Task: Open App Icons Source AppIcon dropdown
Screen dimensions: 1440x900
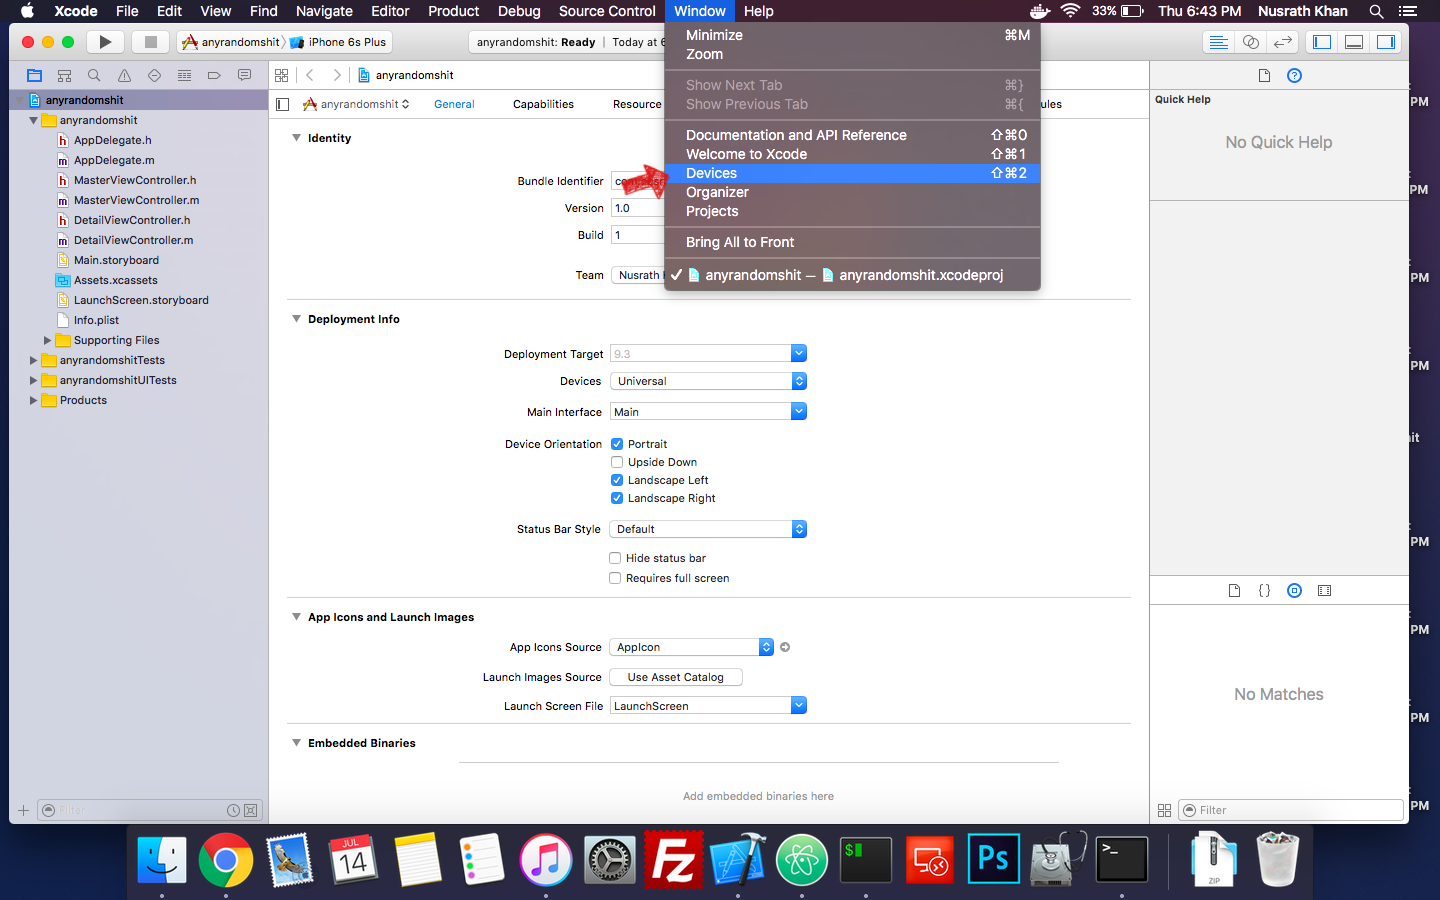Action: tap(692, 647)
